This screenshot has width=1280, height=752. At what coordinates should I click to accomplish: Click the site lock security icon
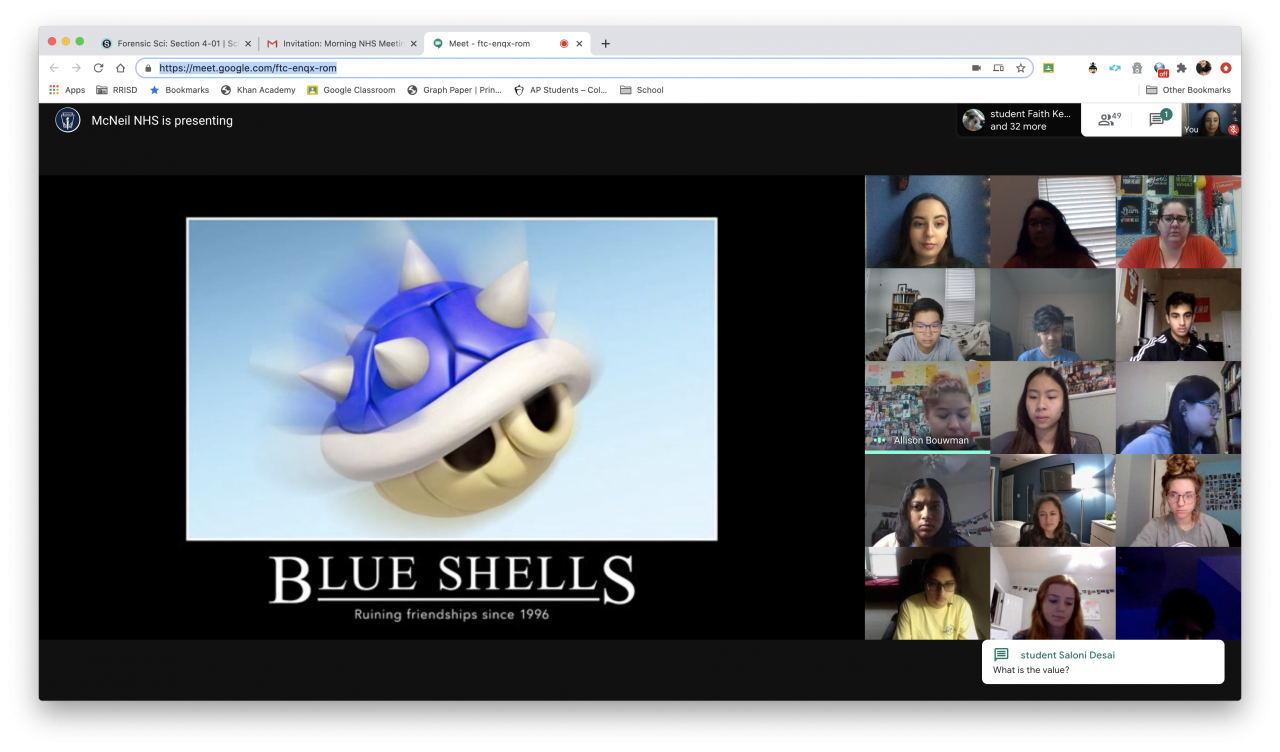(x=148, y=68)
